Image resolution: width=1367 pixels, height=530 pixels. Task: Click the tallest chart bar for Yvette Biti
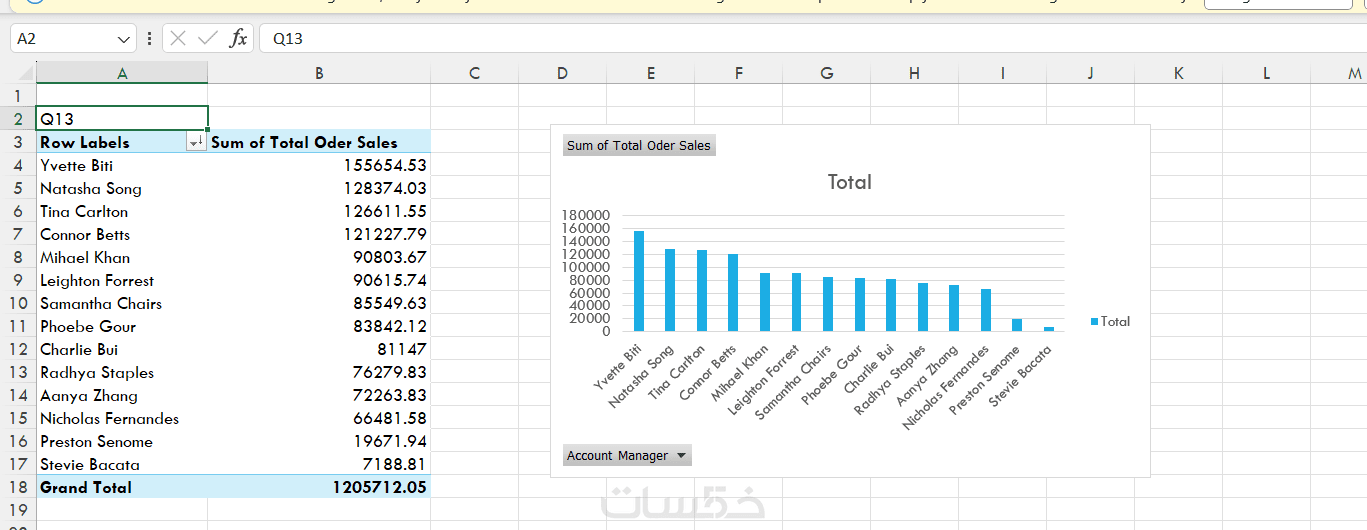(x=639, y=281)
